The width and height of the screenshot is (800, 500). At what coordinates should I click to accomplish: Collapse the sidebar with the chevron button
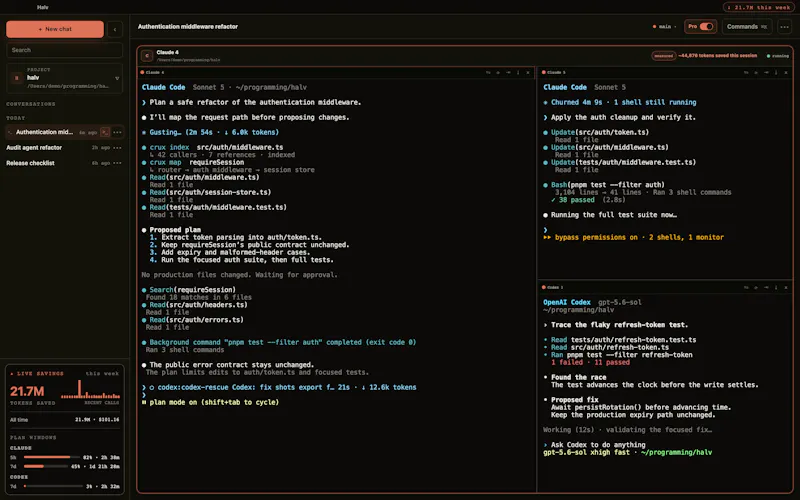tap(115, 29)
